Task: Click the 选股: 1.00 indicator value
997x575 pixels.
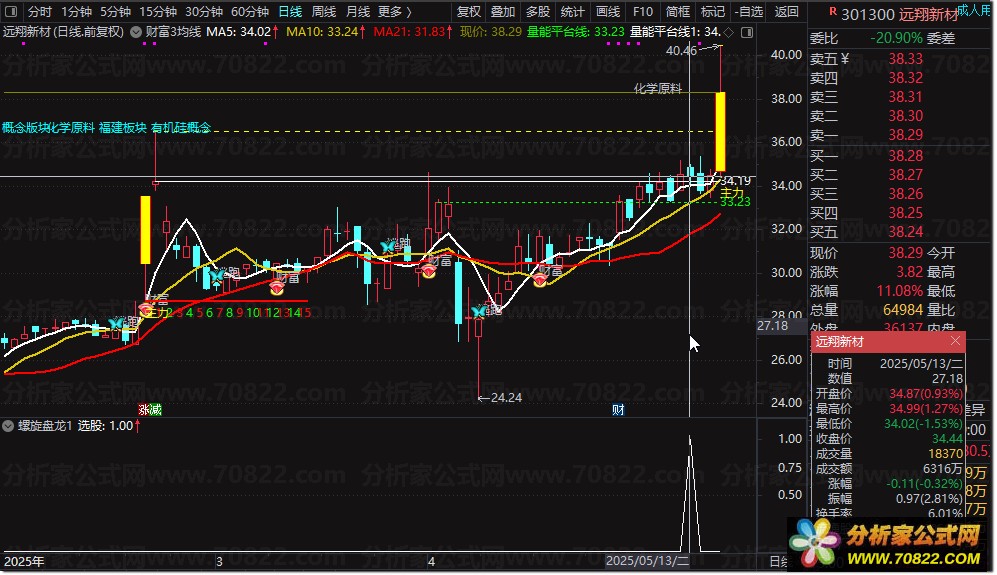Action: [105, 426]
